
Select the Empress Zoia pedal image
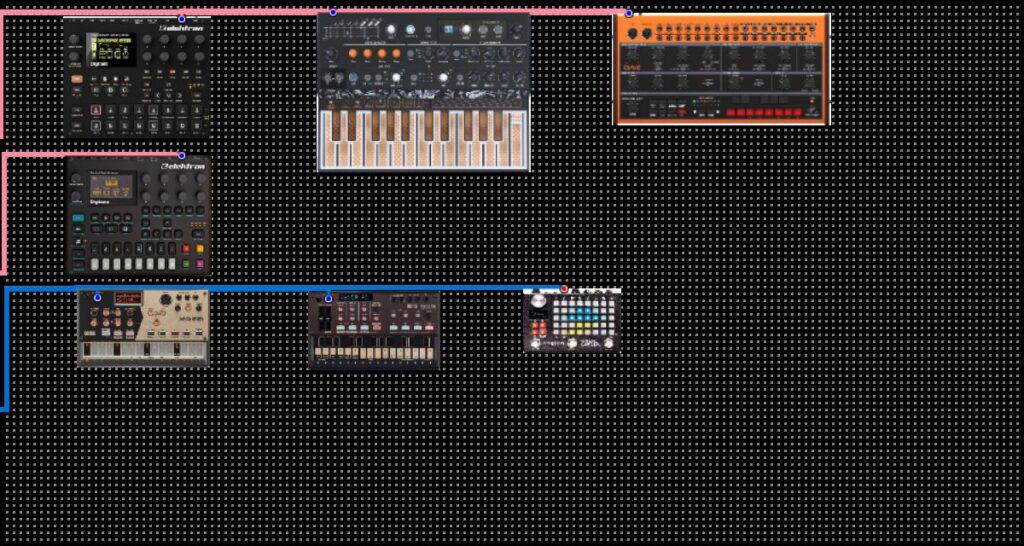tap(572, 321)
